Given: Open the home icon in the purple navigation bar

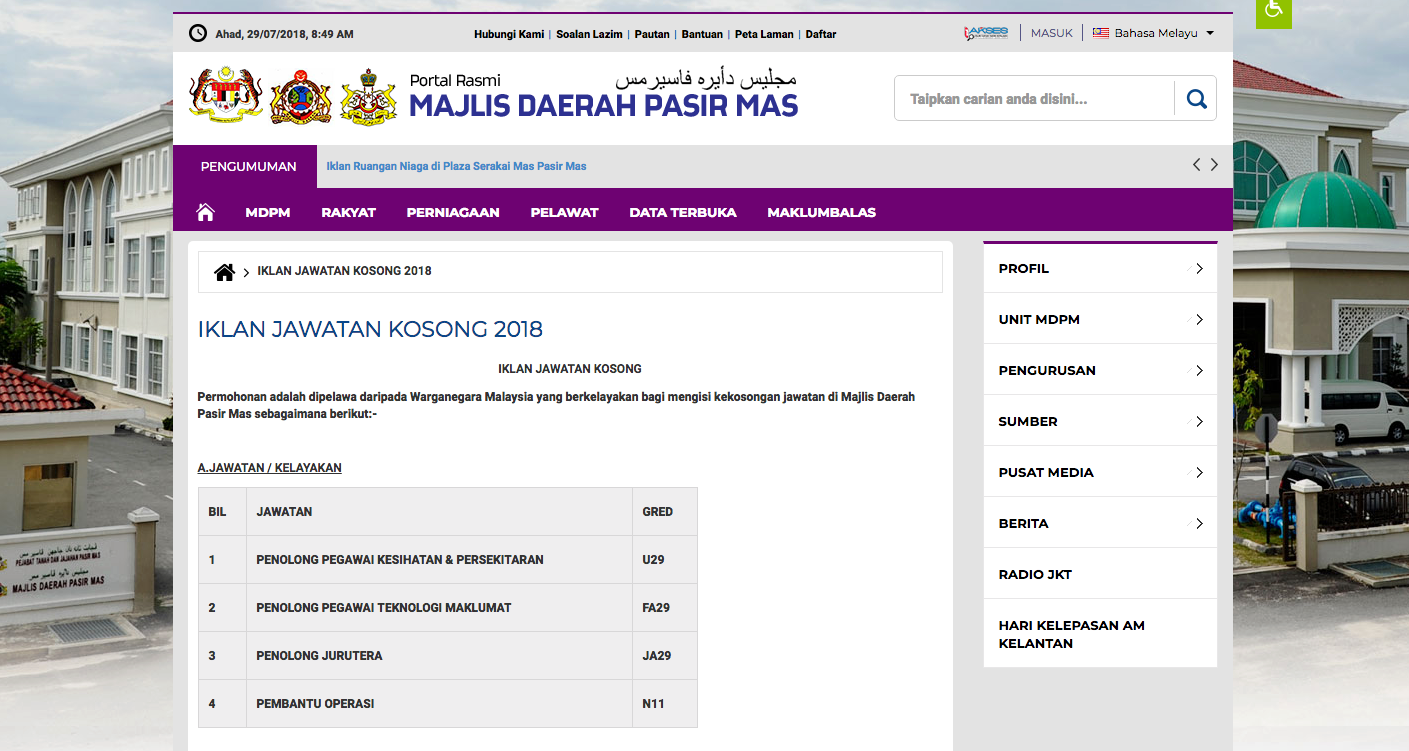Looking at the screenshot, I should pos(206,212).
